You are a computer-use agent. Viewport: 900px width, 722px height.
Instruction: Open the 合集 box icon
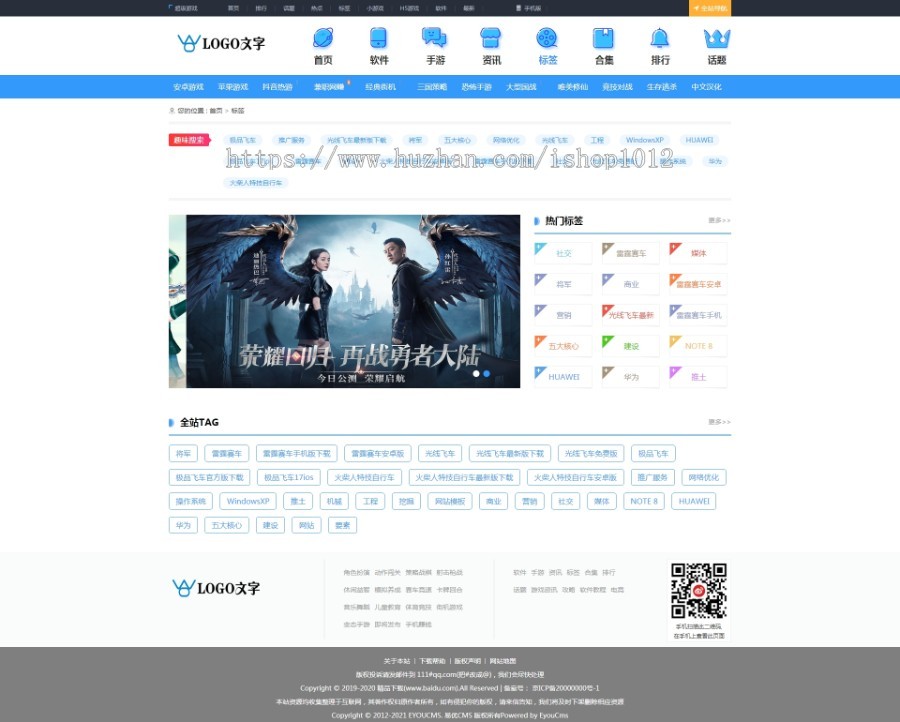click(603, 38)
